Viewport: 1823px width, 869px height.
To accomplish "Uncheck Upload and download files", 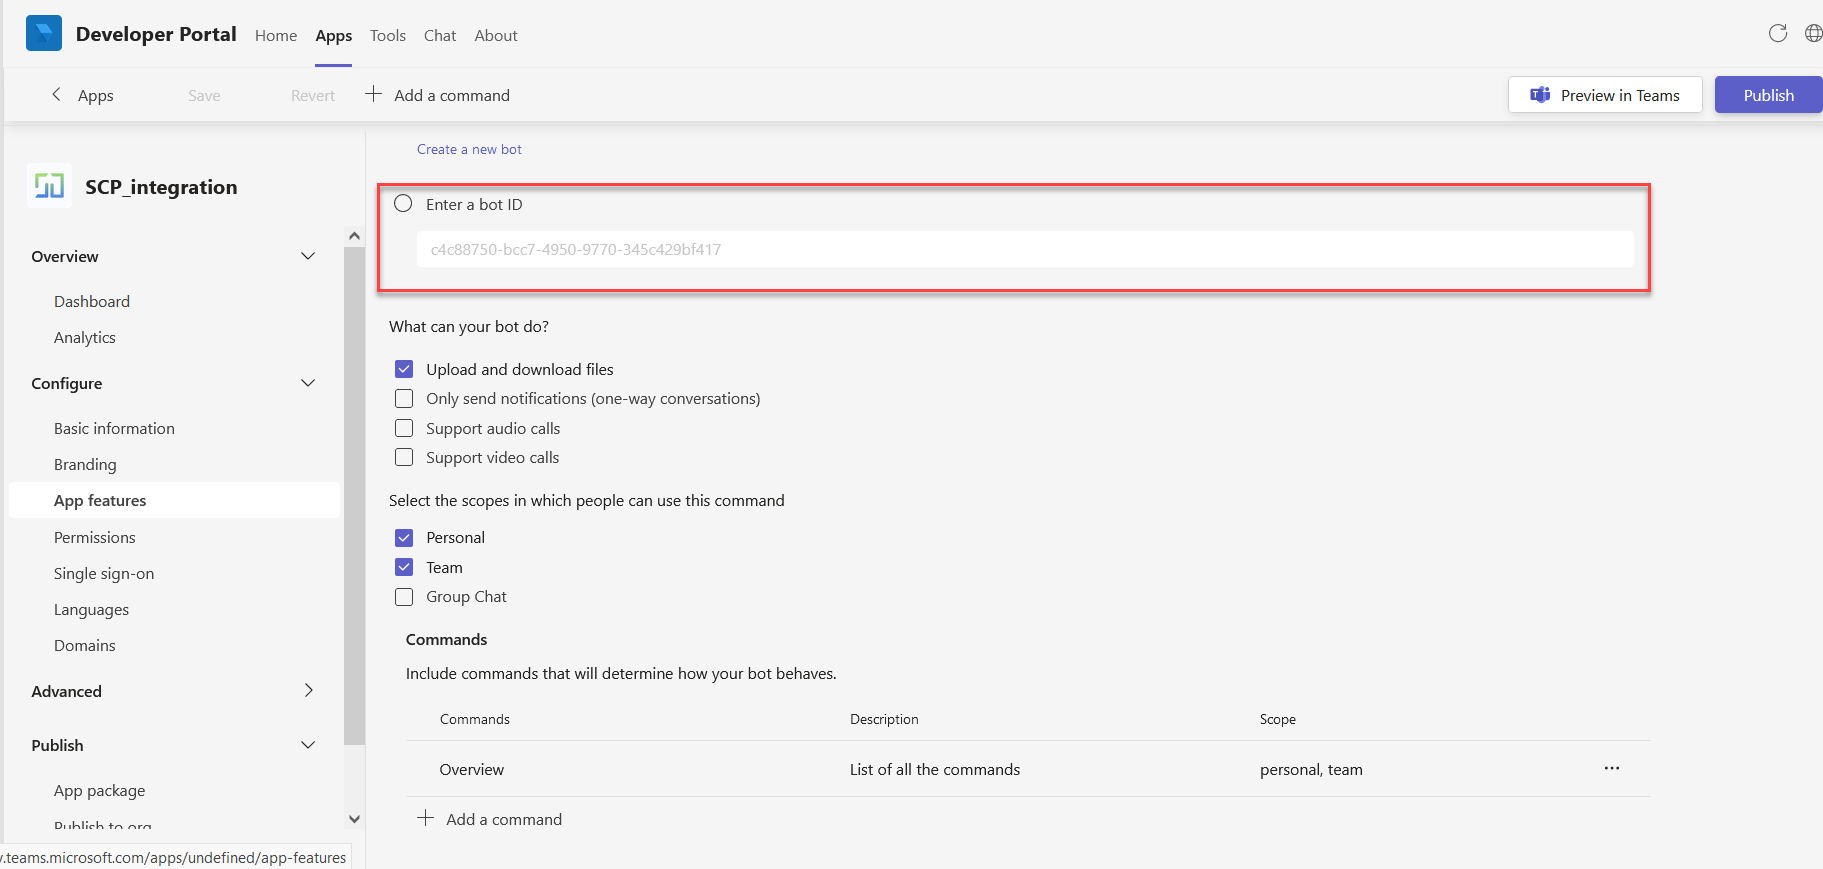I will [404, 369].
